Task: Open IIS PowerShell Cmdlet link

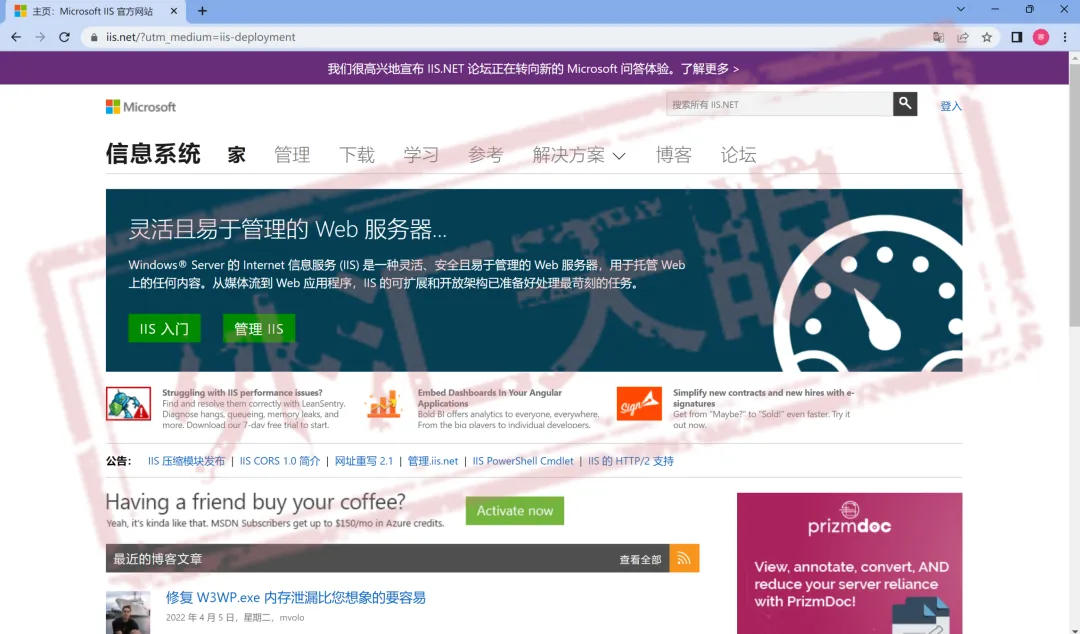Action: click(523, 461)
